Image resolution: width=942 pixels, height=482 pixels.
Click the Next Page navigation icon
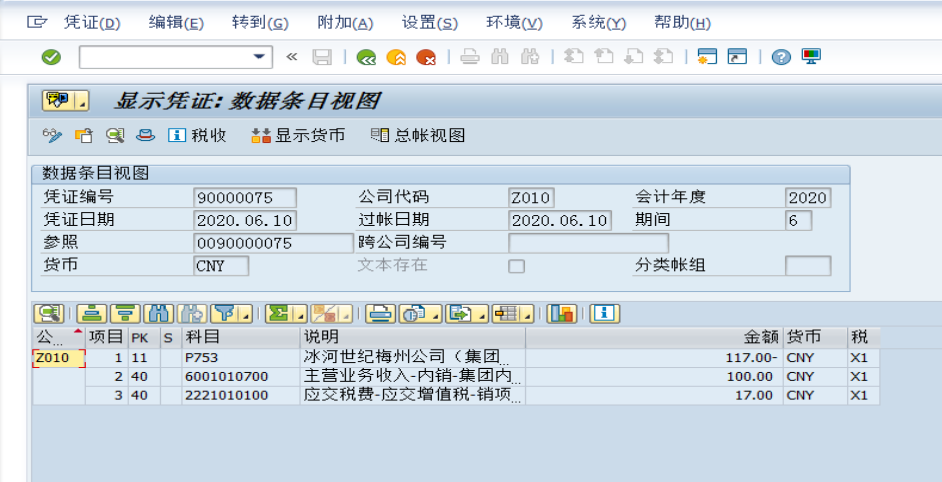(634, 57)
